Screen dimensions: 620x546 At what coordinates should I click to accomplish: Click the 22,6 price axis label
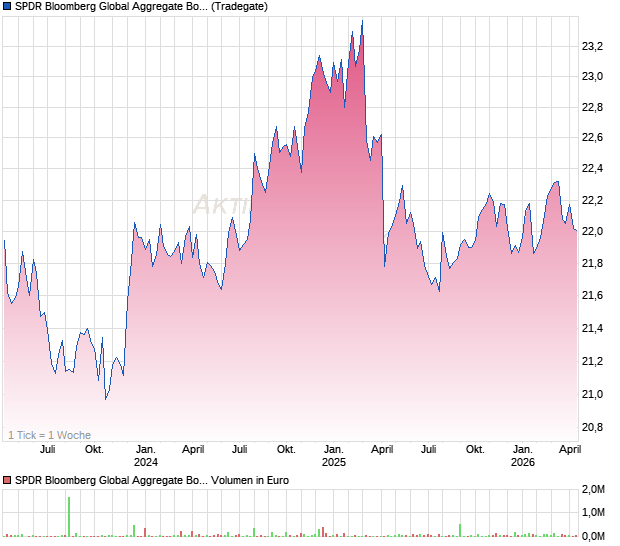(592, 138)
